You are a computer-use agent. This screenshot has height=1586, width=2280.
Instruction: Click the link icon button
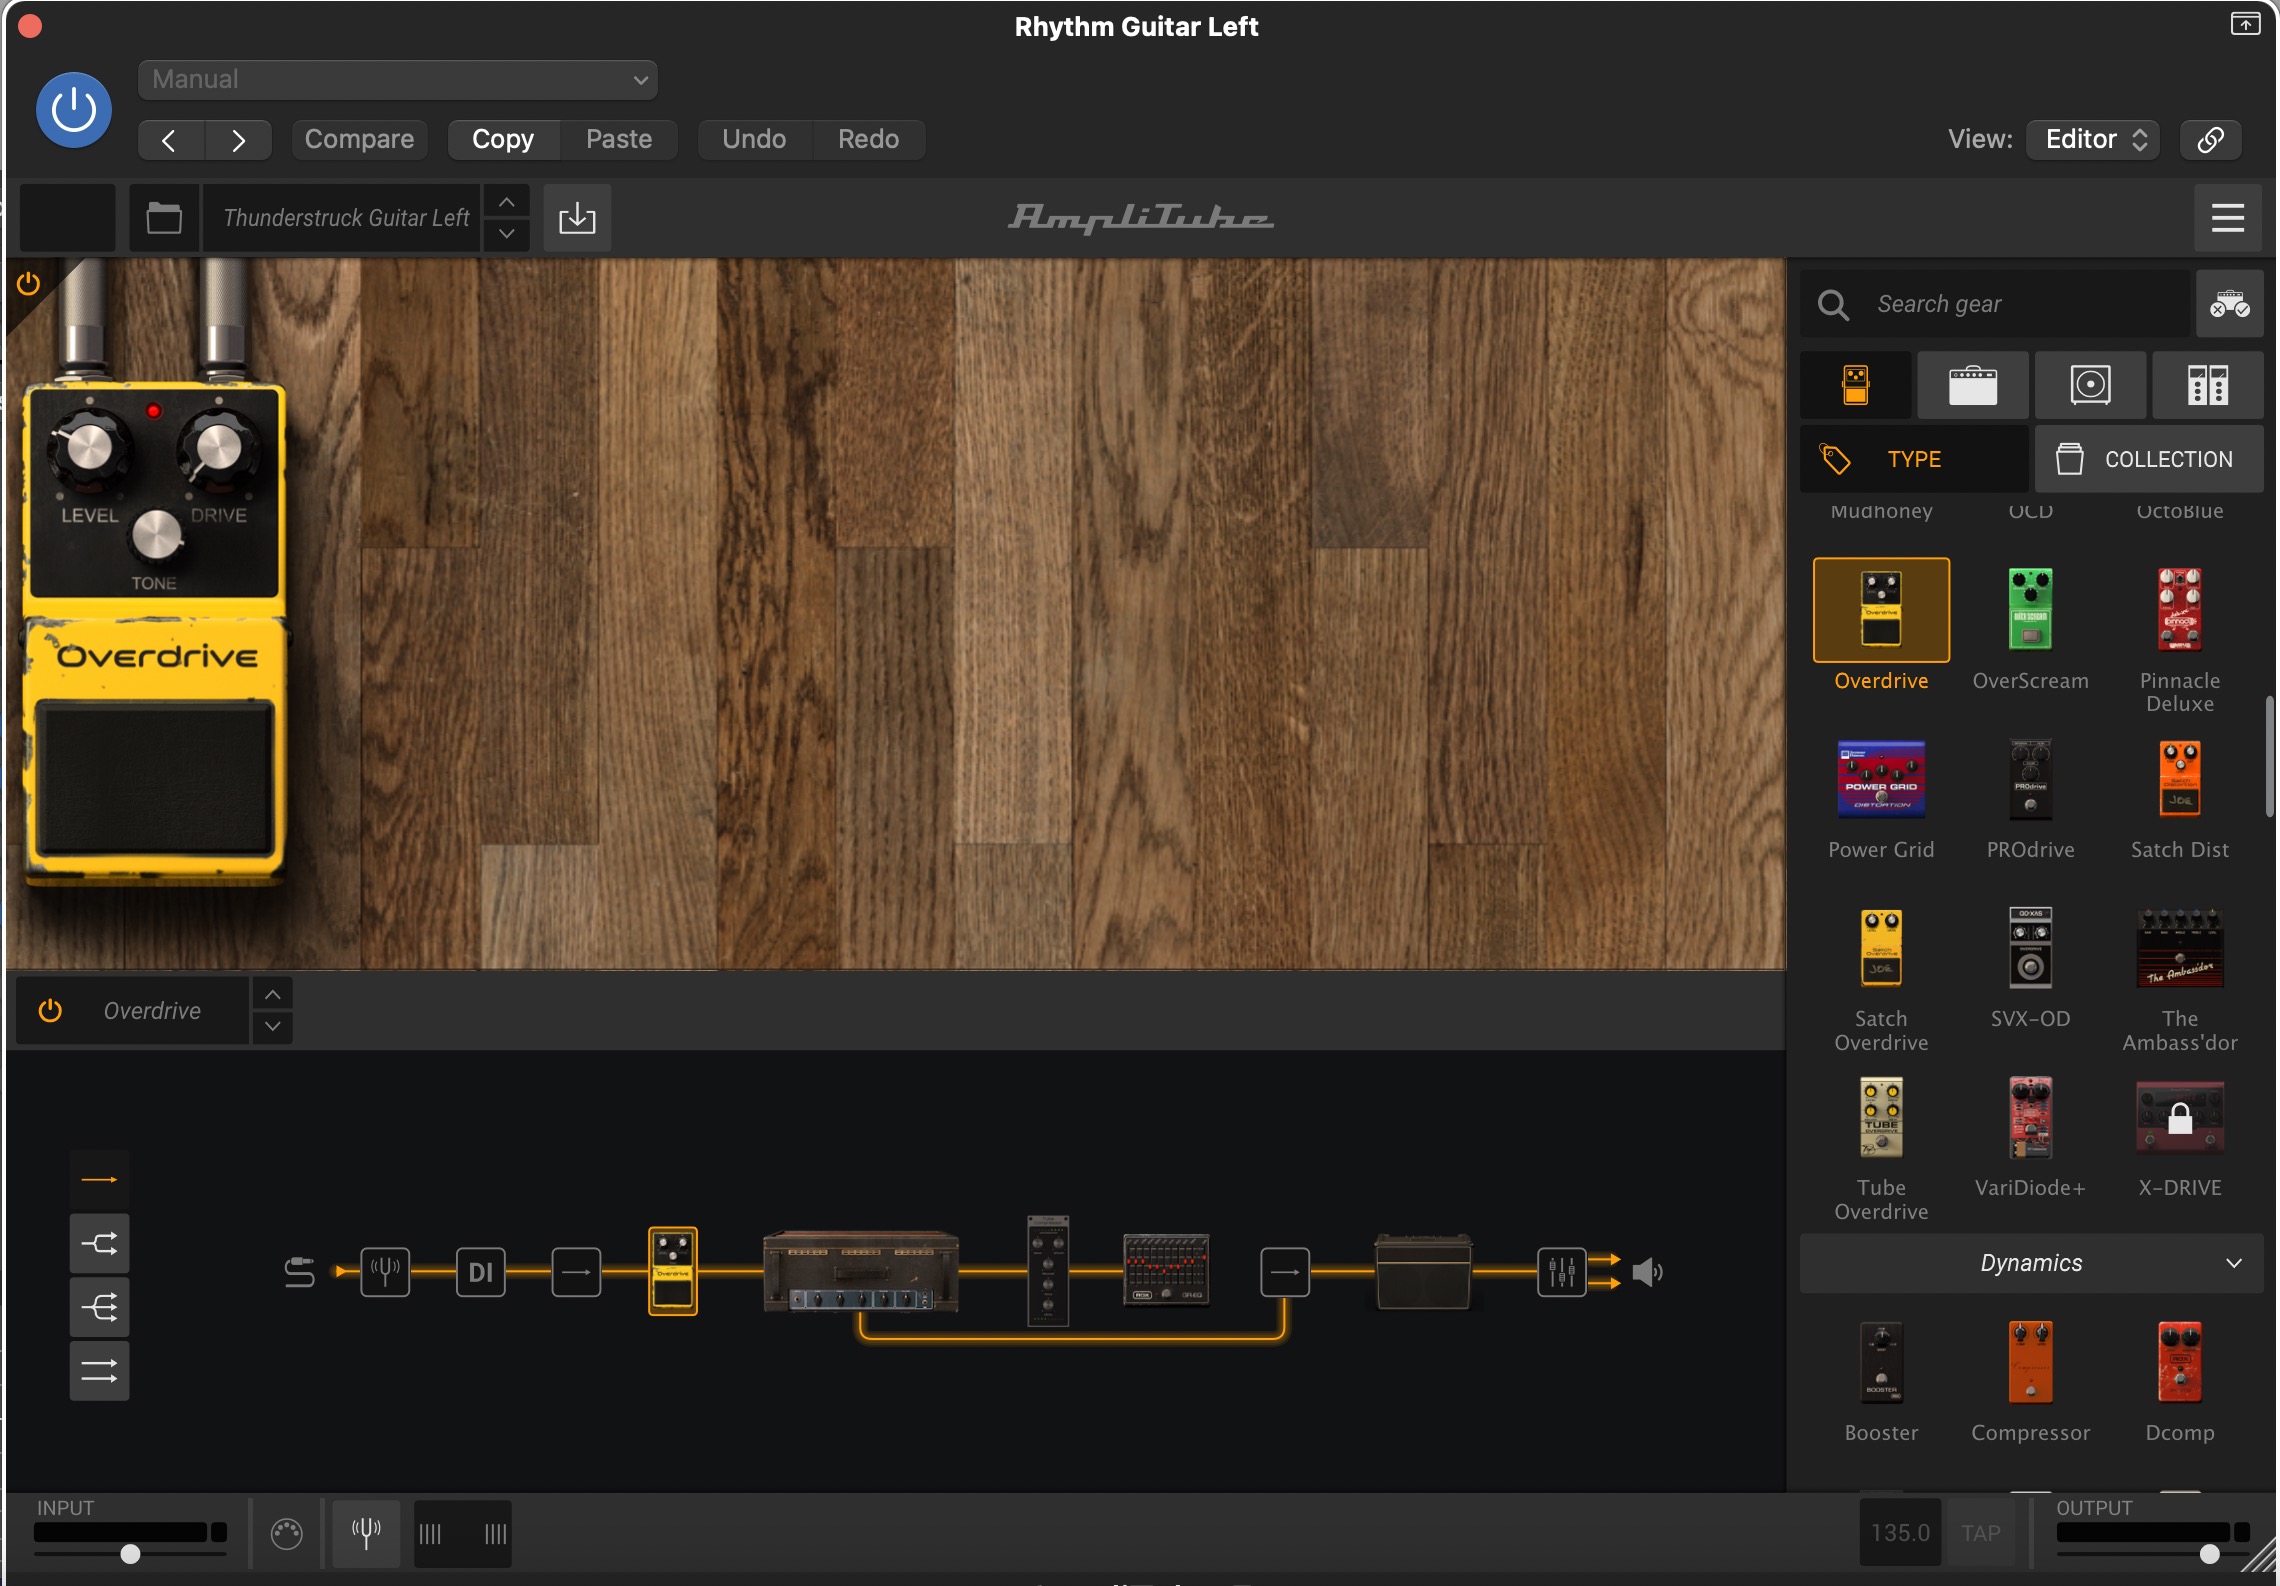tap(2210, 139)
